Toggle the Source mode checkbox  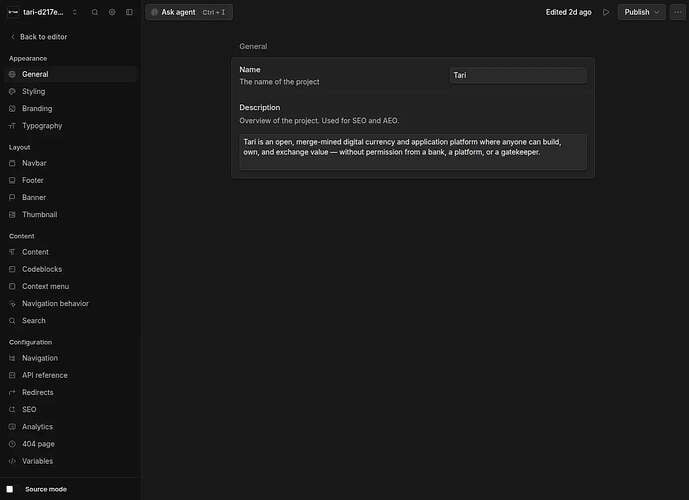click(10, 489)
